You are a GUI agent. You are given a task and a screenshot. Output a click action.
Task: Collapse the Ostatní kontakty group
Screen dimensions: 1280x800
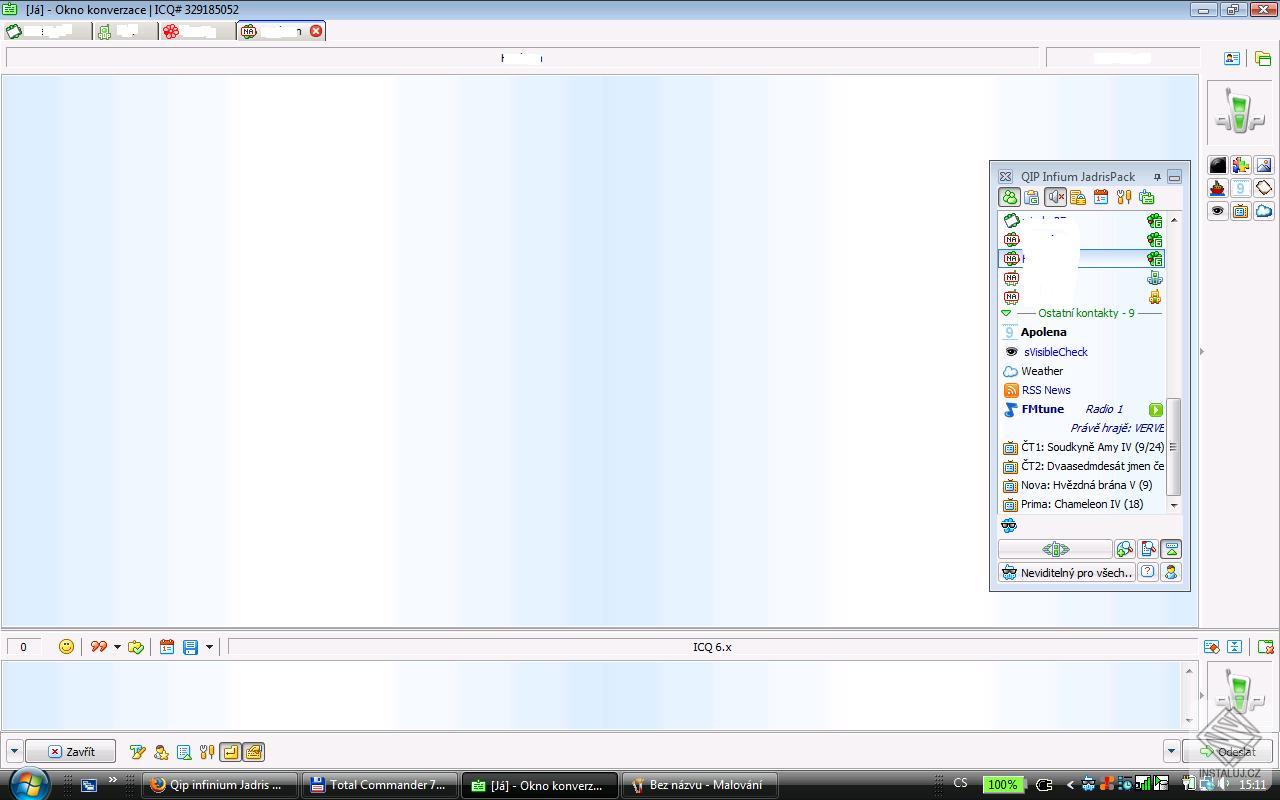point(1006,313)
